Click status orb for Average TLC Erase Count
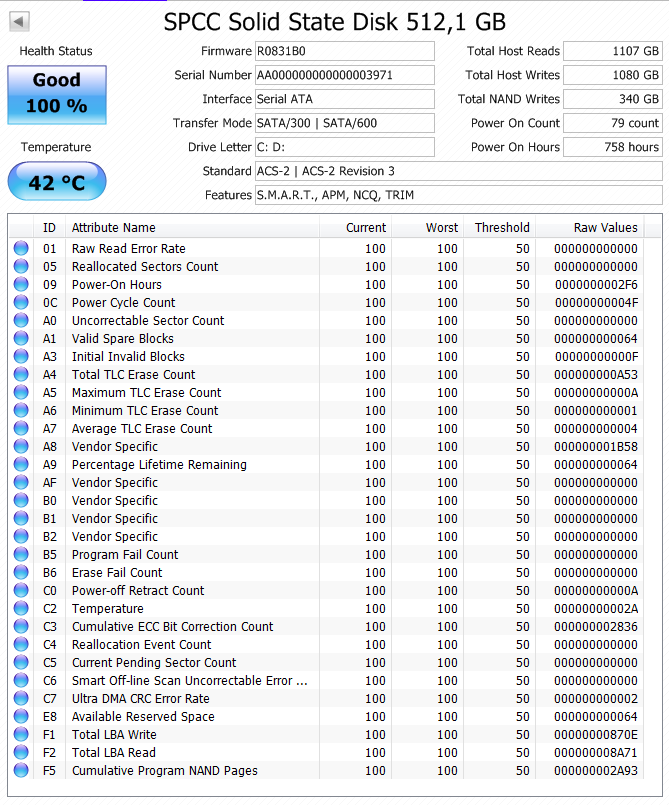This screenshot has width=669, height=805. pyautogui.click(x=21, y=428)
